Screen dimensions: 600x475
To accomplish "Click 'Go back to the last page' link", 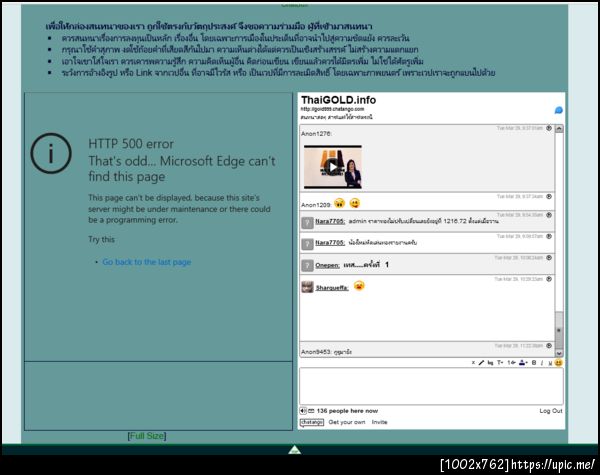I will [x=147, y=262].
